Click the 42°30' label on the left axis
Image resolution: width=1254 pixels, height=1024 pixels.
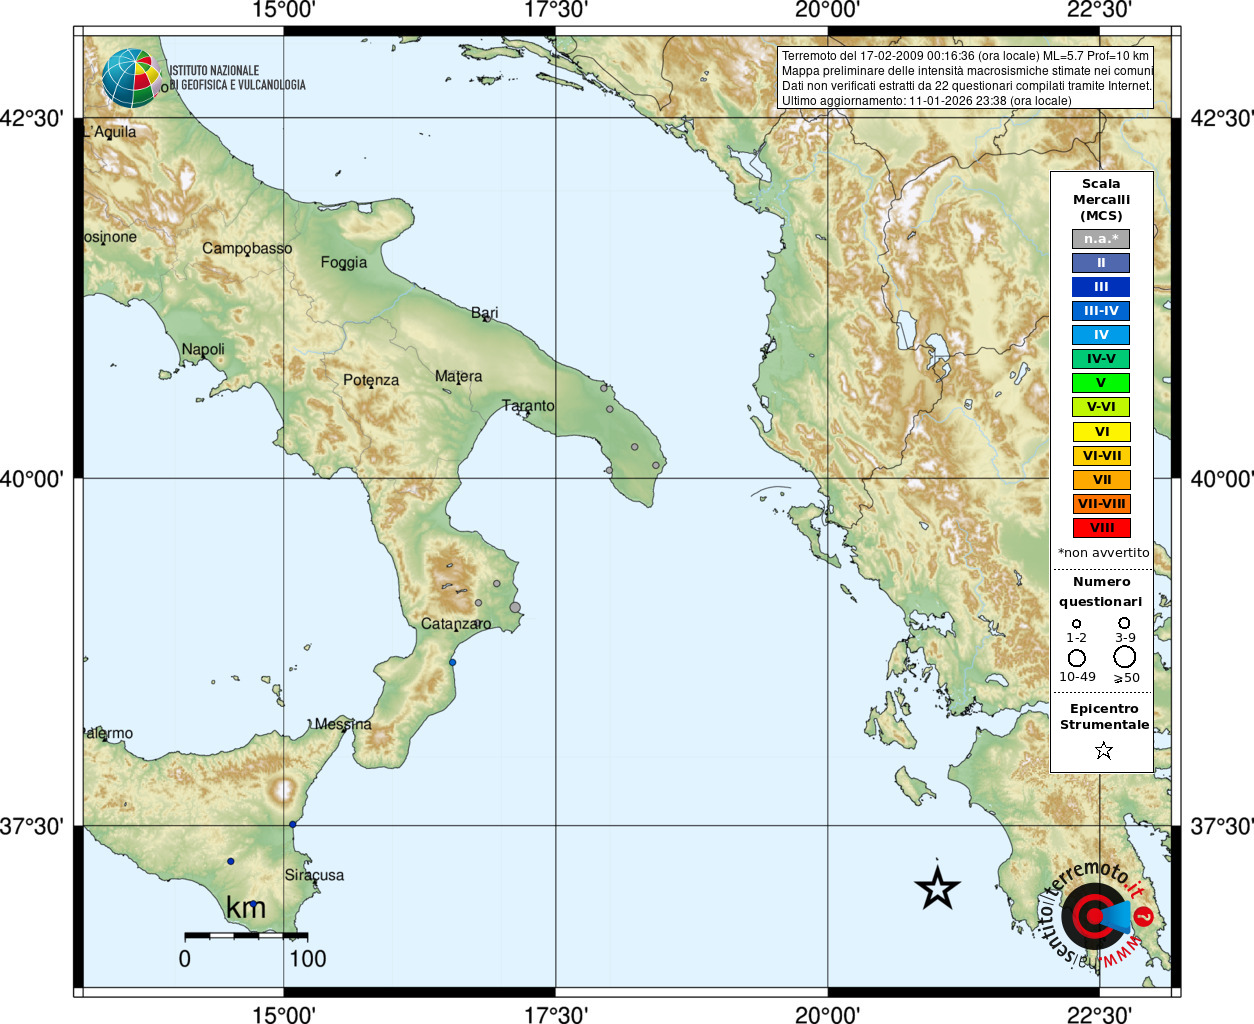coord(33,119)
